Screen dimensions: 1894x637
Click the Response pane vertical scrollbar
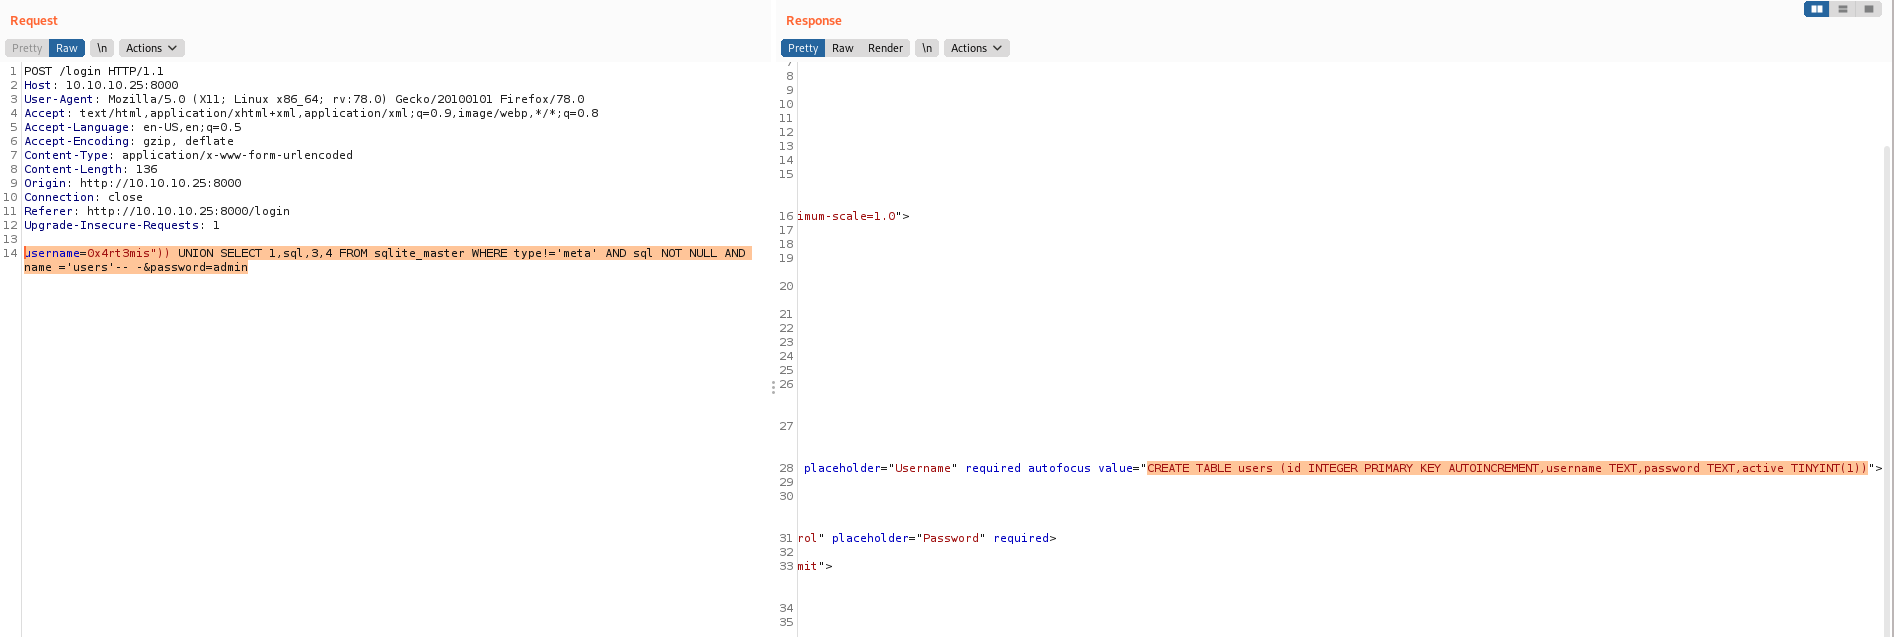[1887, 390]
